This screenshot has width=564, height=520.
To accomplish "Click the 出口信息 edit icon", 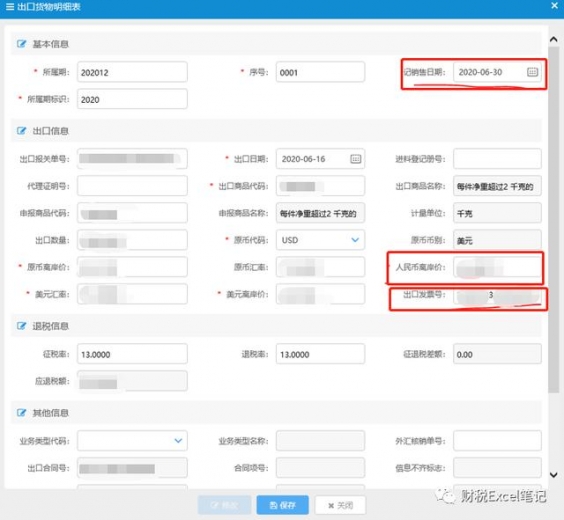I will tap(22, 131).
